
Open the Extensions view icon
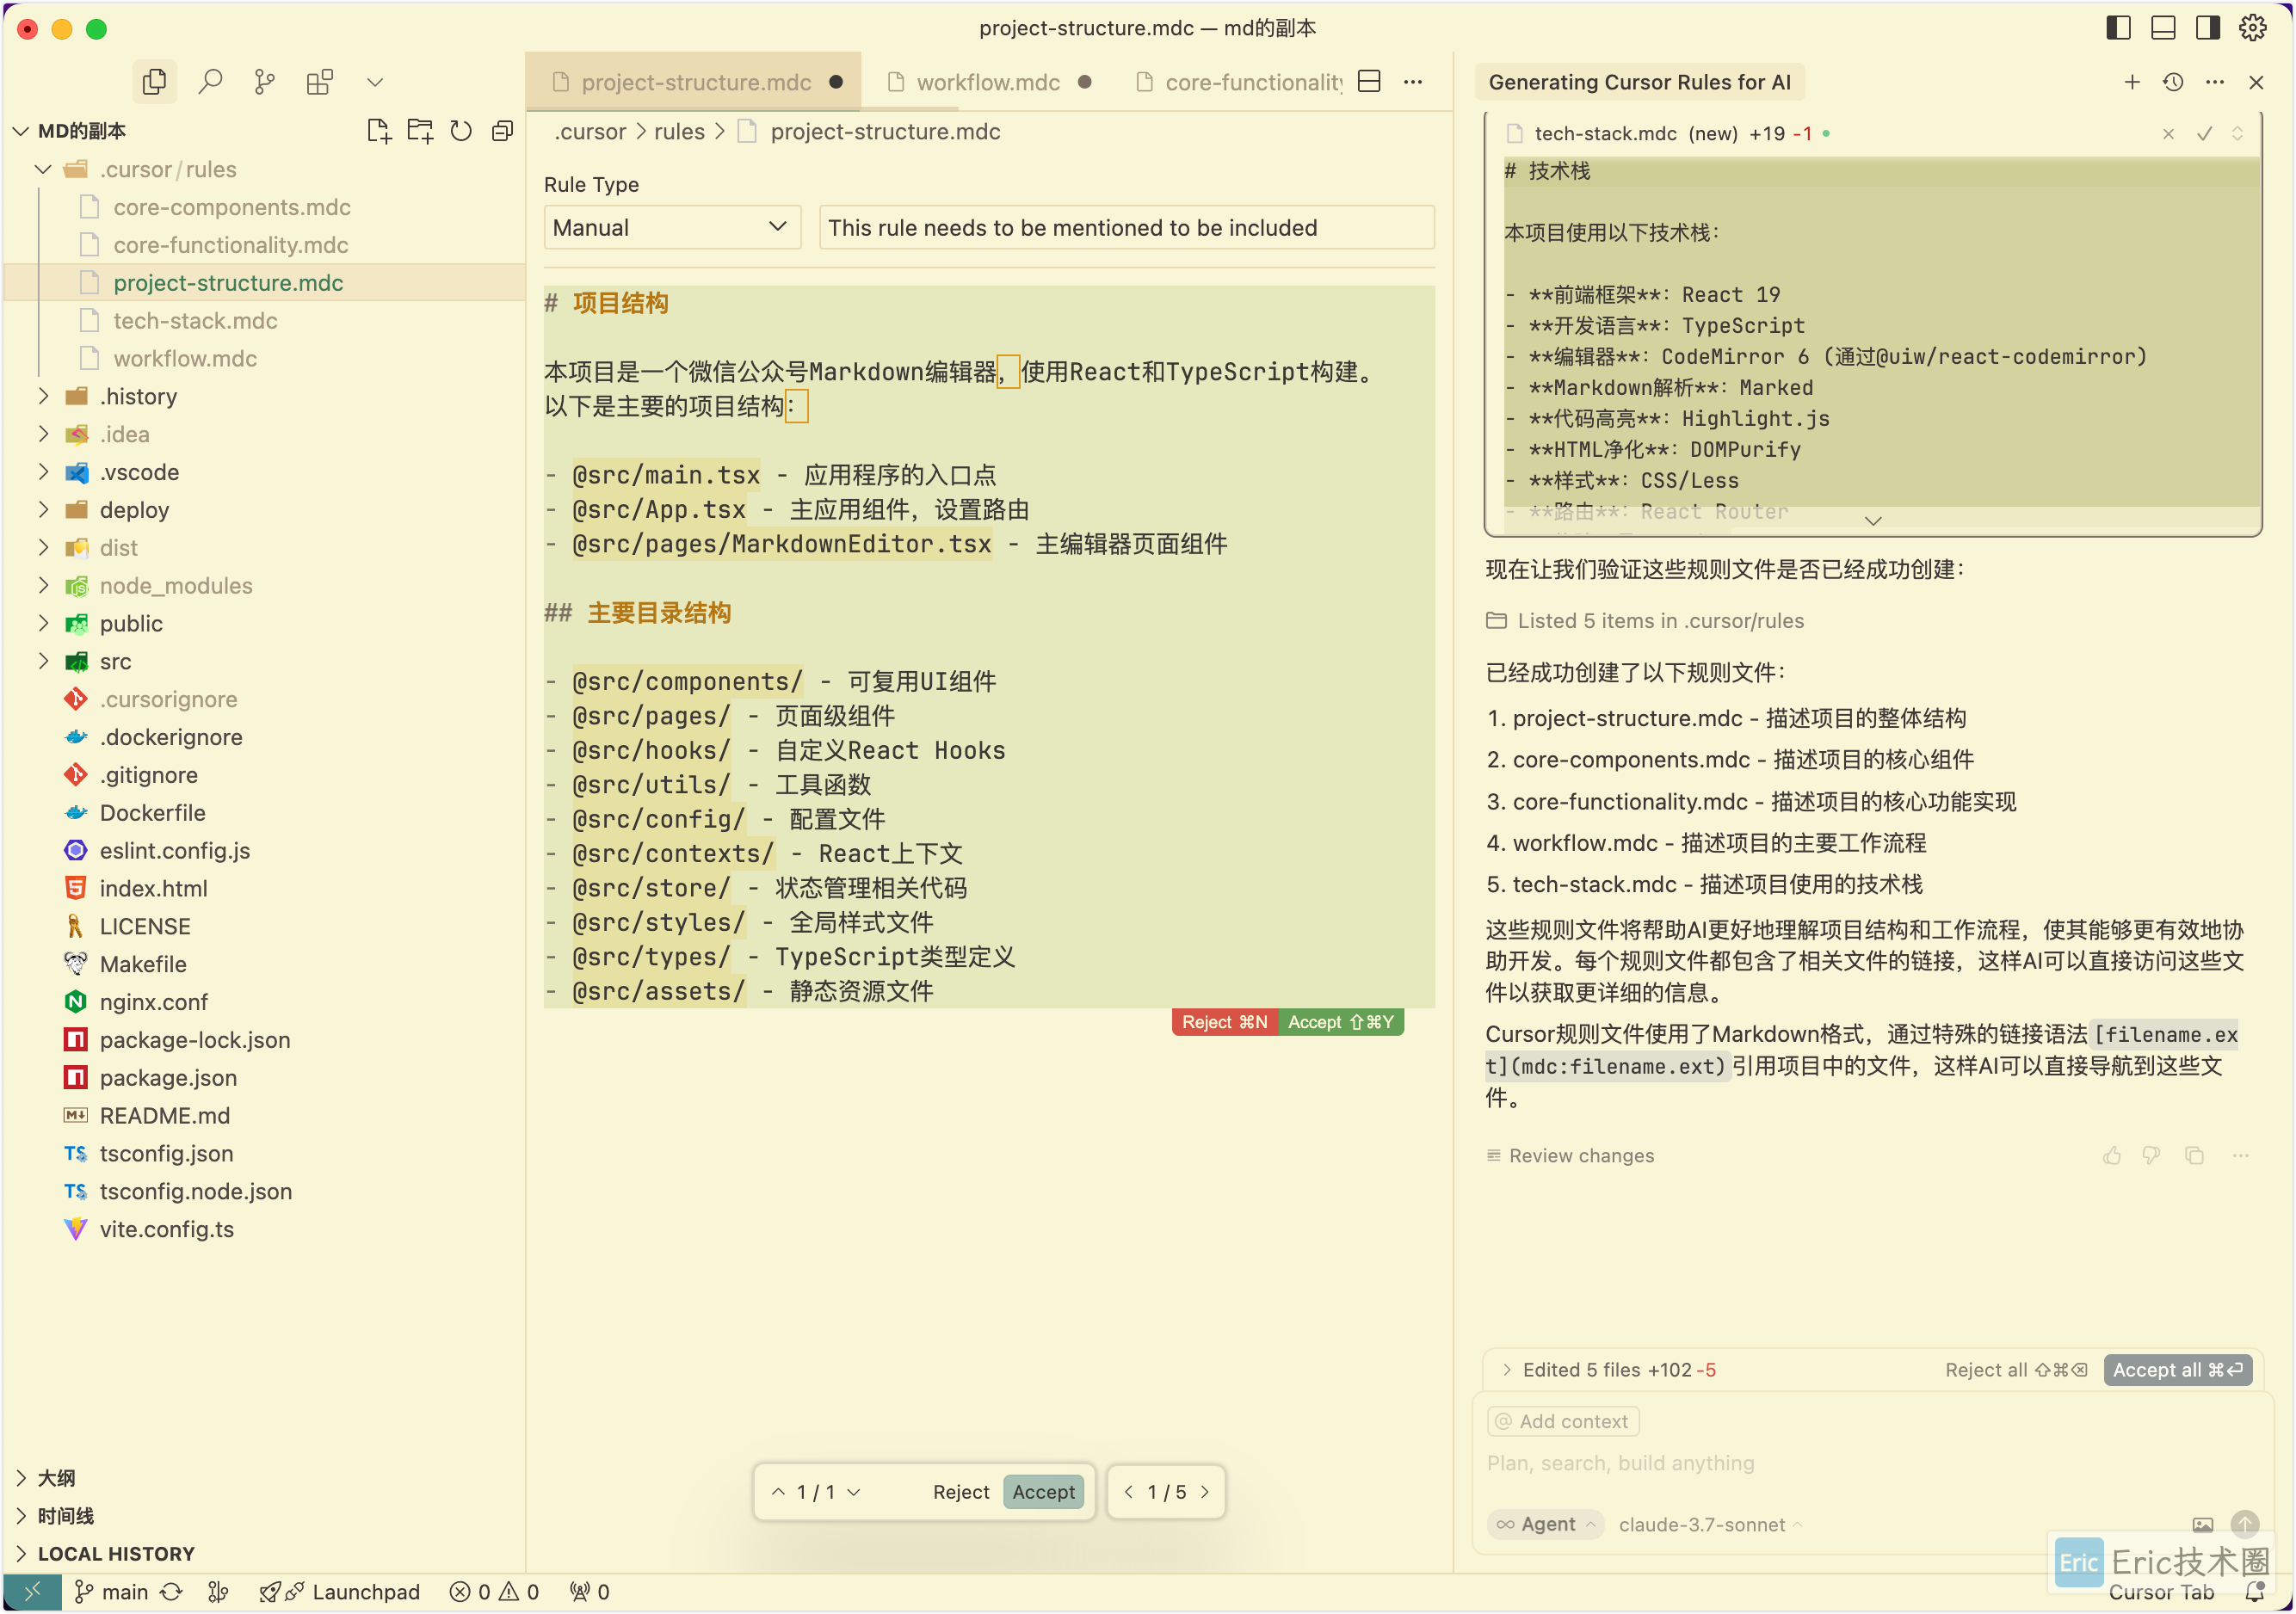coord(320,82)
